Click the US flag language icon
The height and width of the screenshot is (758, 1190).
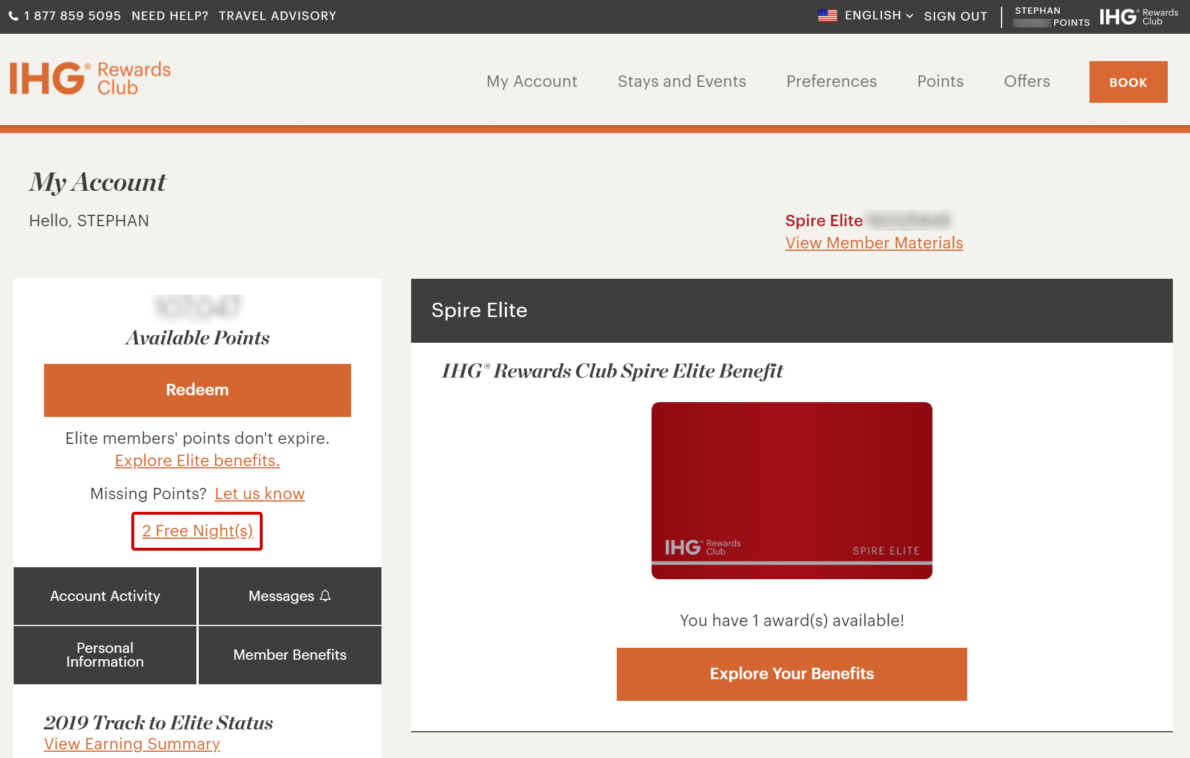[827, 15]
